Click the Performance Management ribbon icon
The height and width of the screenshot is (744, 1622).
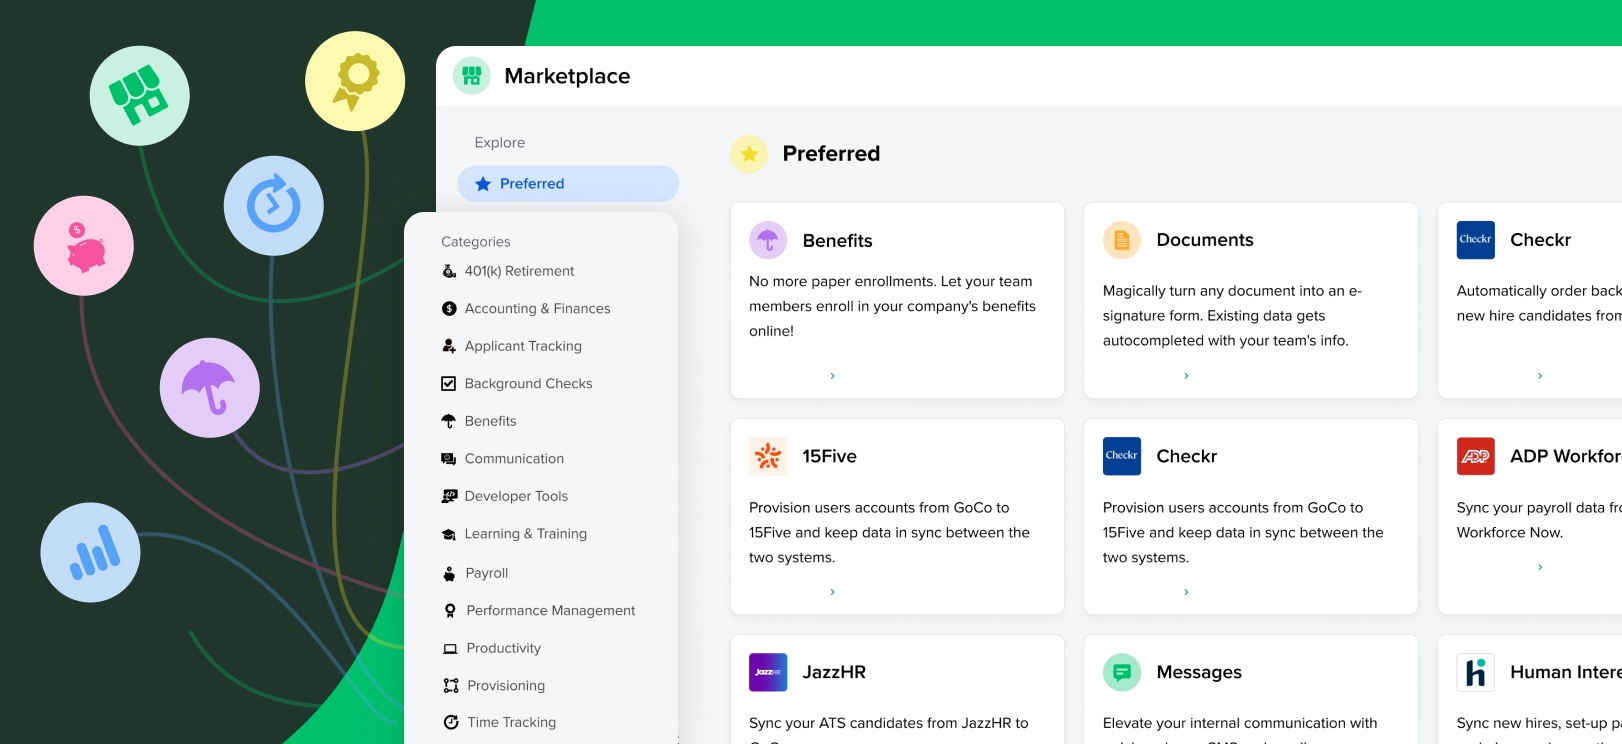[450, 611]
